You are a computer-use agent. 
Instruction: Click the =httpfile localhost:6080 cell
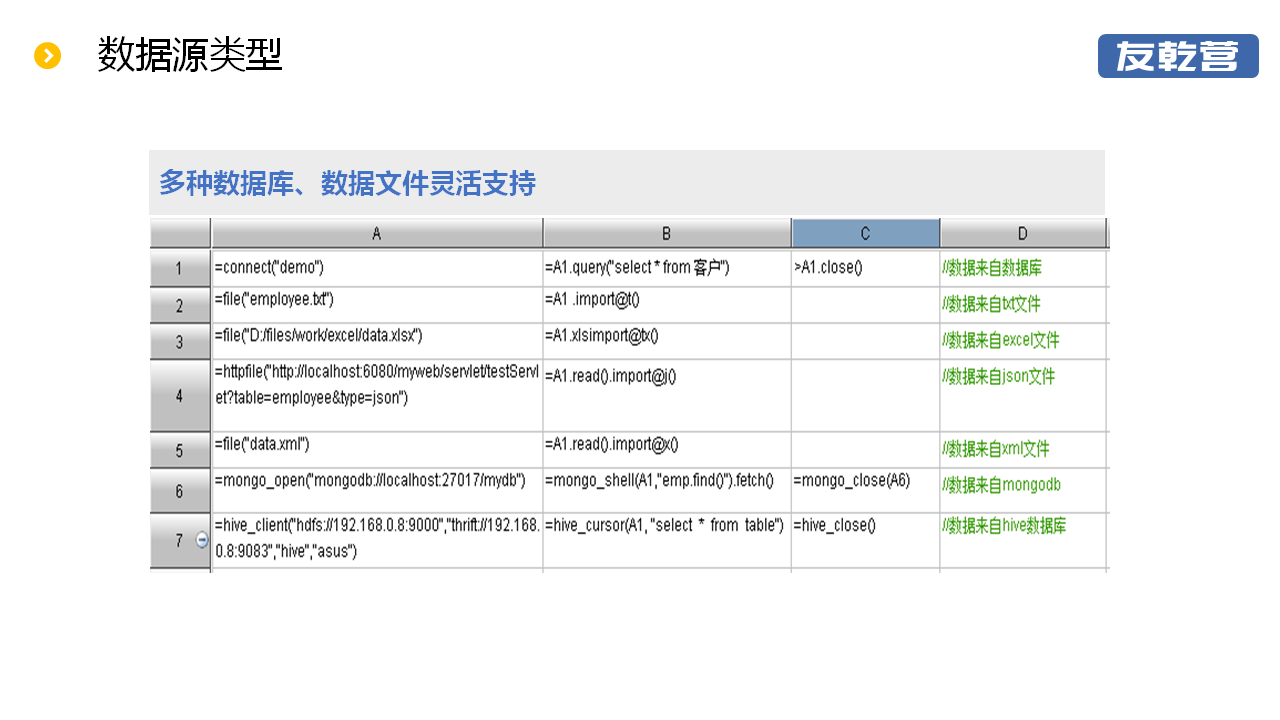[377, 396]
